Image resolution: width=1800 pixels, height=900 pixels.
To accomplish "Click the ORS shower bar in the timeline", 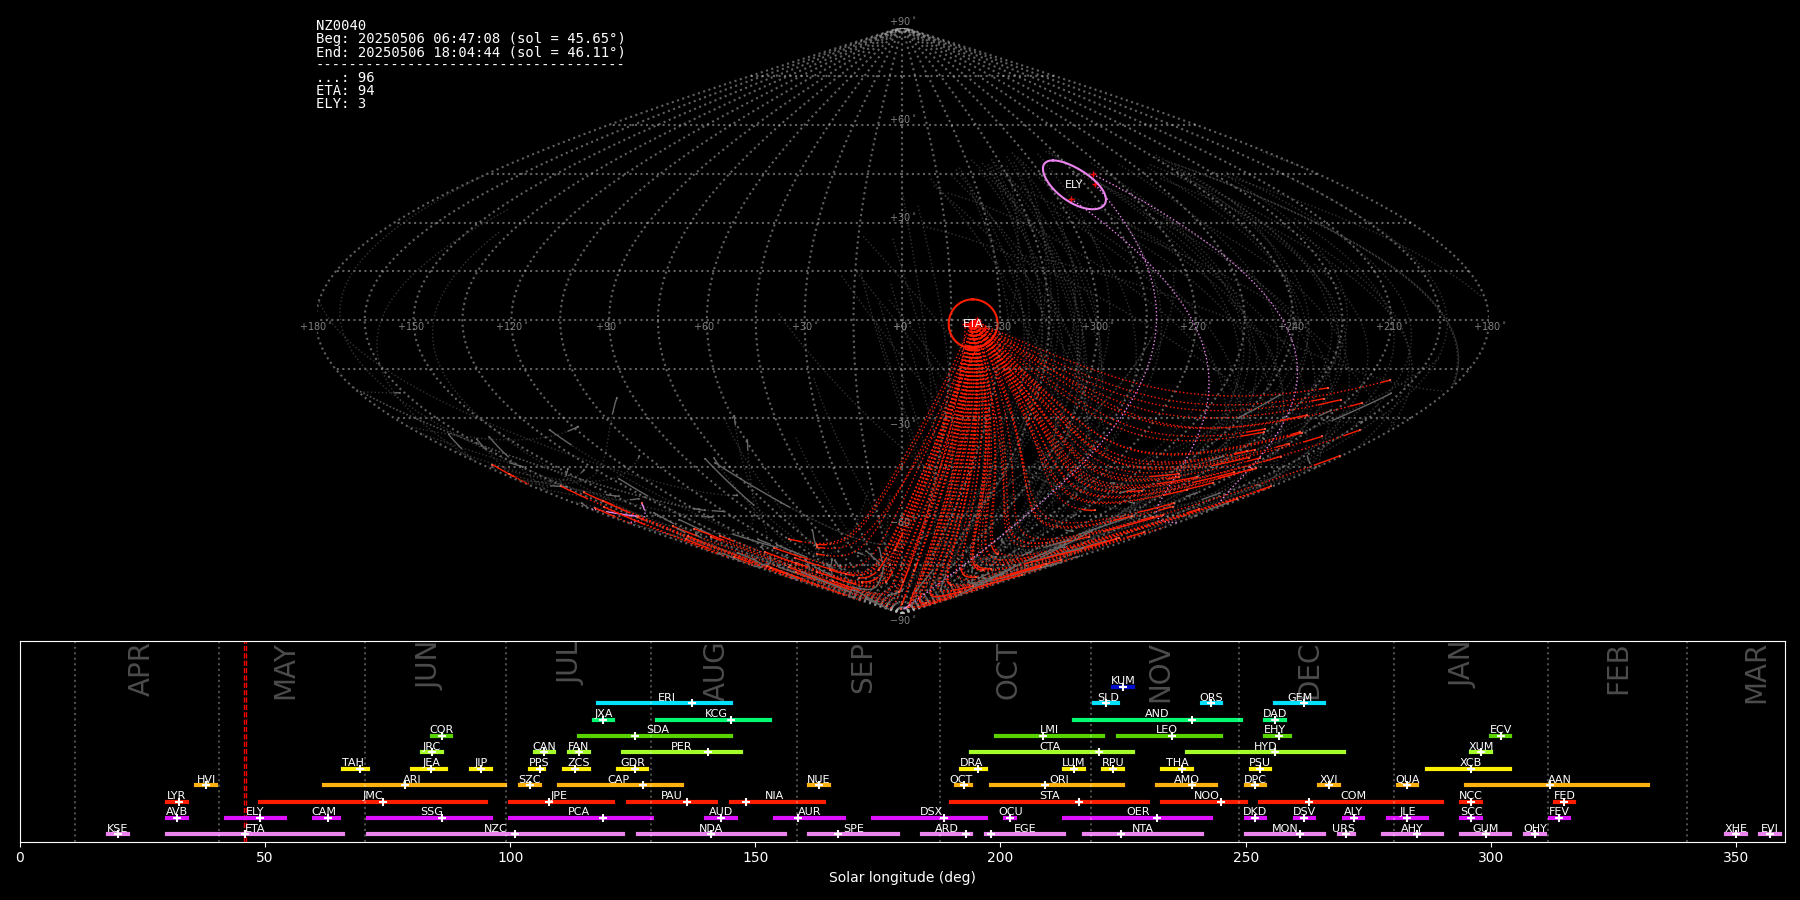I will (x=1211, y=703).
